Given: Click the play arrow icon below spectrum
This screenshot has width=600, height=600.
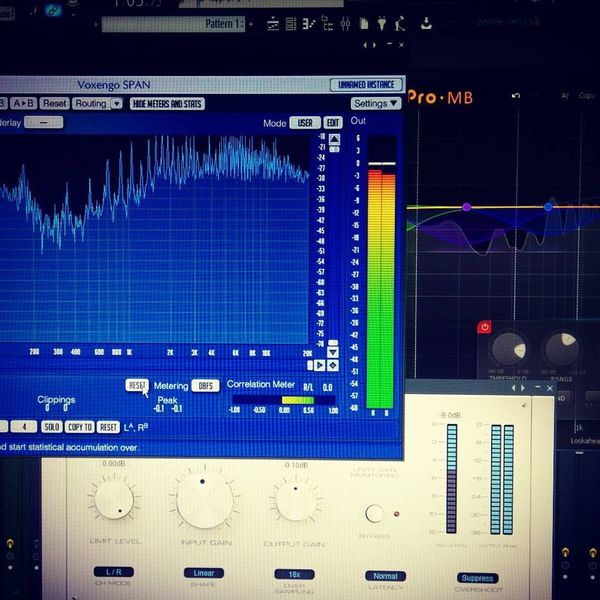Looking at the screenshot, I should tap(320, 365).
